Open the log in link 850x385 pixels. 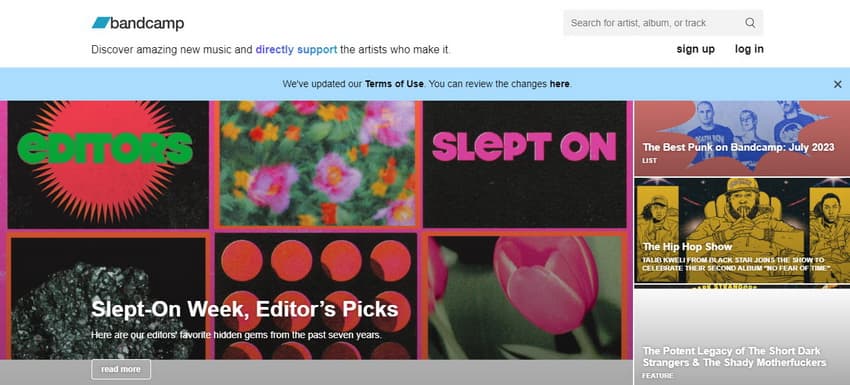coord(749,49)
